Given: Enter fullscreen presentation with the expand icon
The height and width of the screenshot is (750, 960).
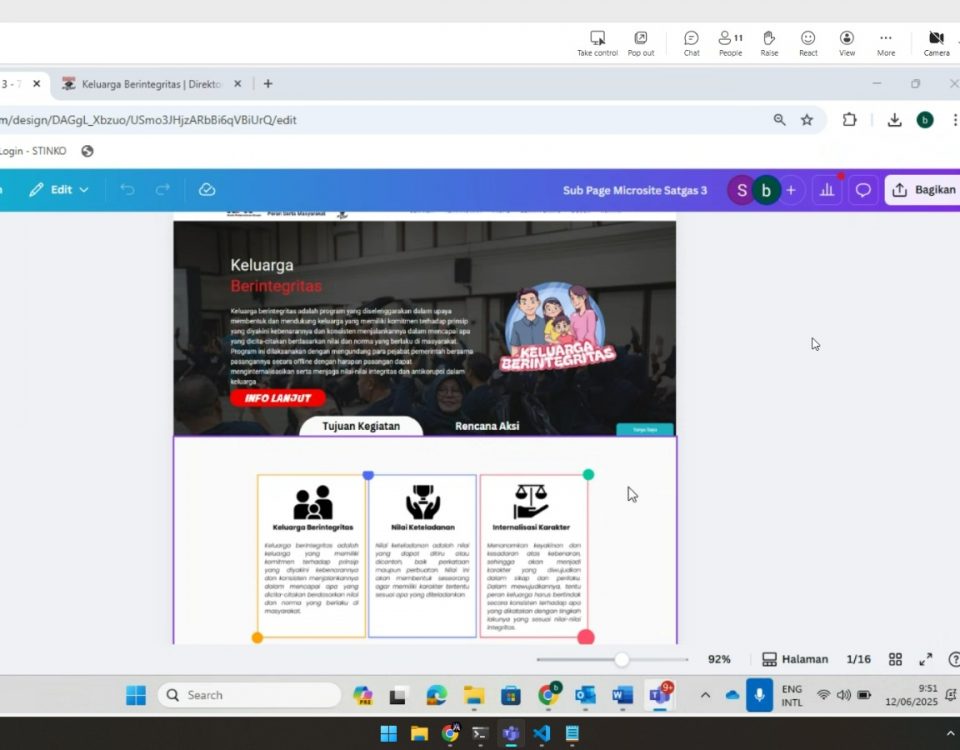Looking at the screenshot, I should (926, 659).
